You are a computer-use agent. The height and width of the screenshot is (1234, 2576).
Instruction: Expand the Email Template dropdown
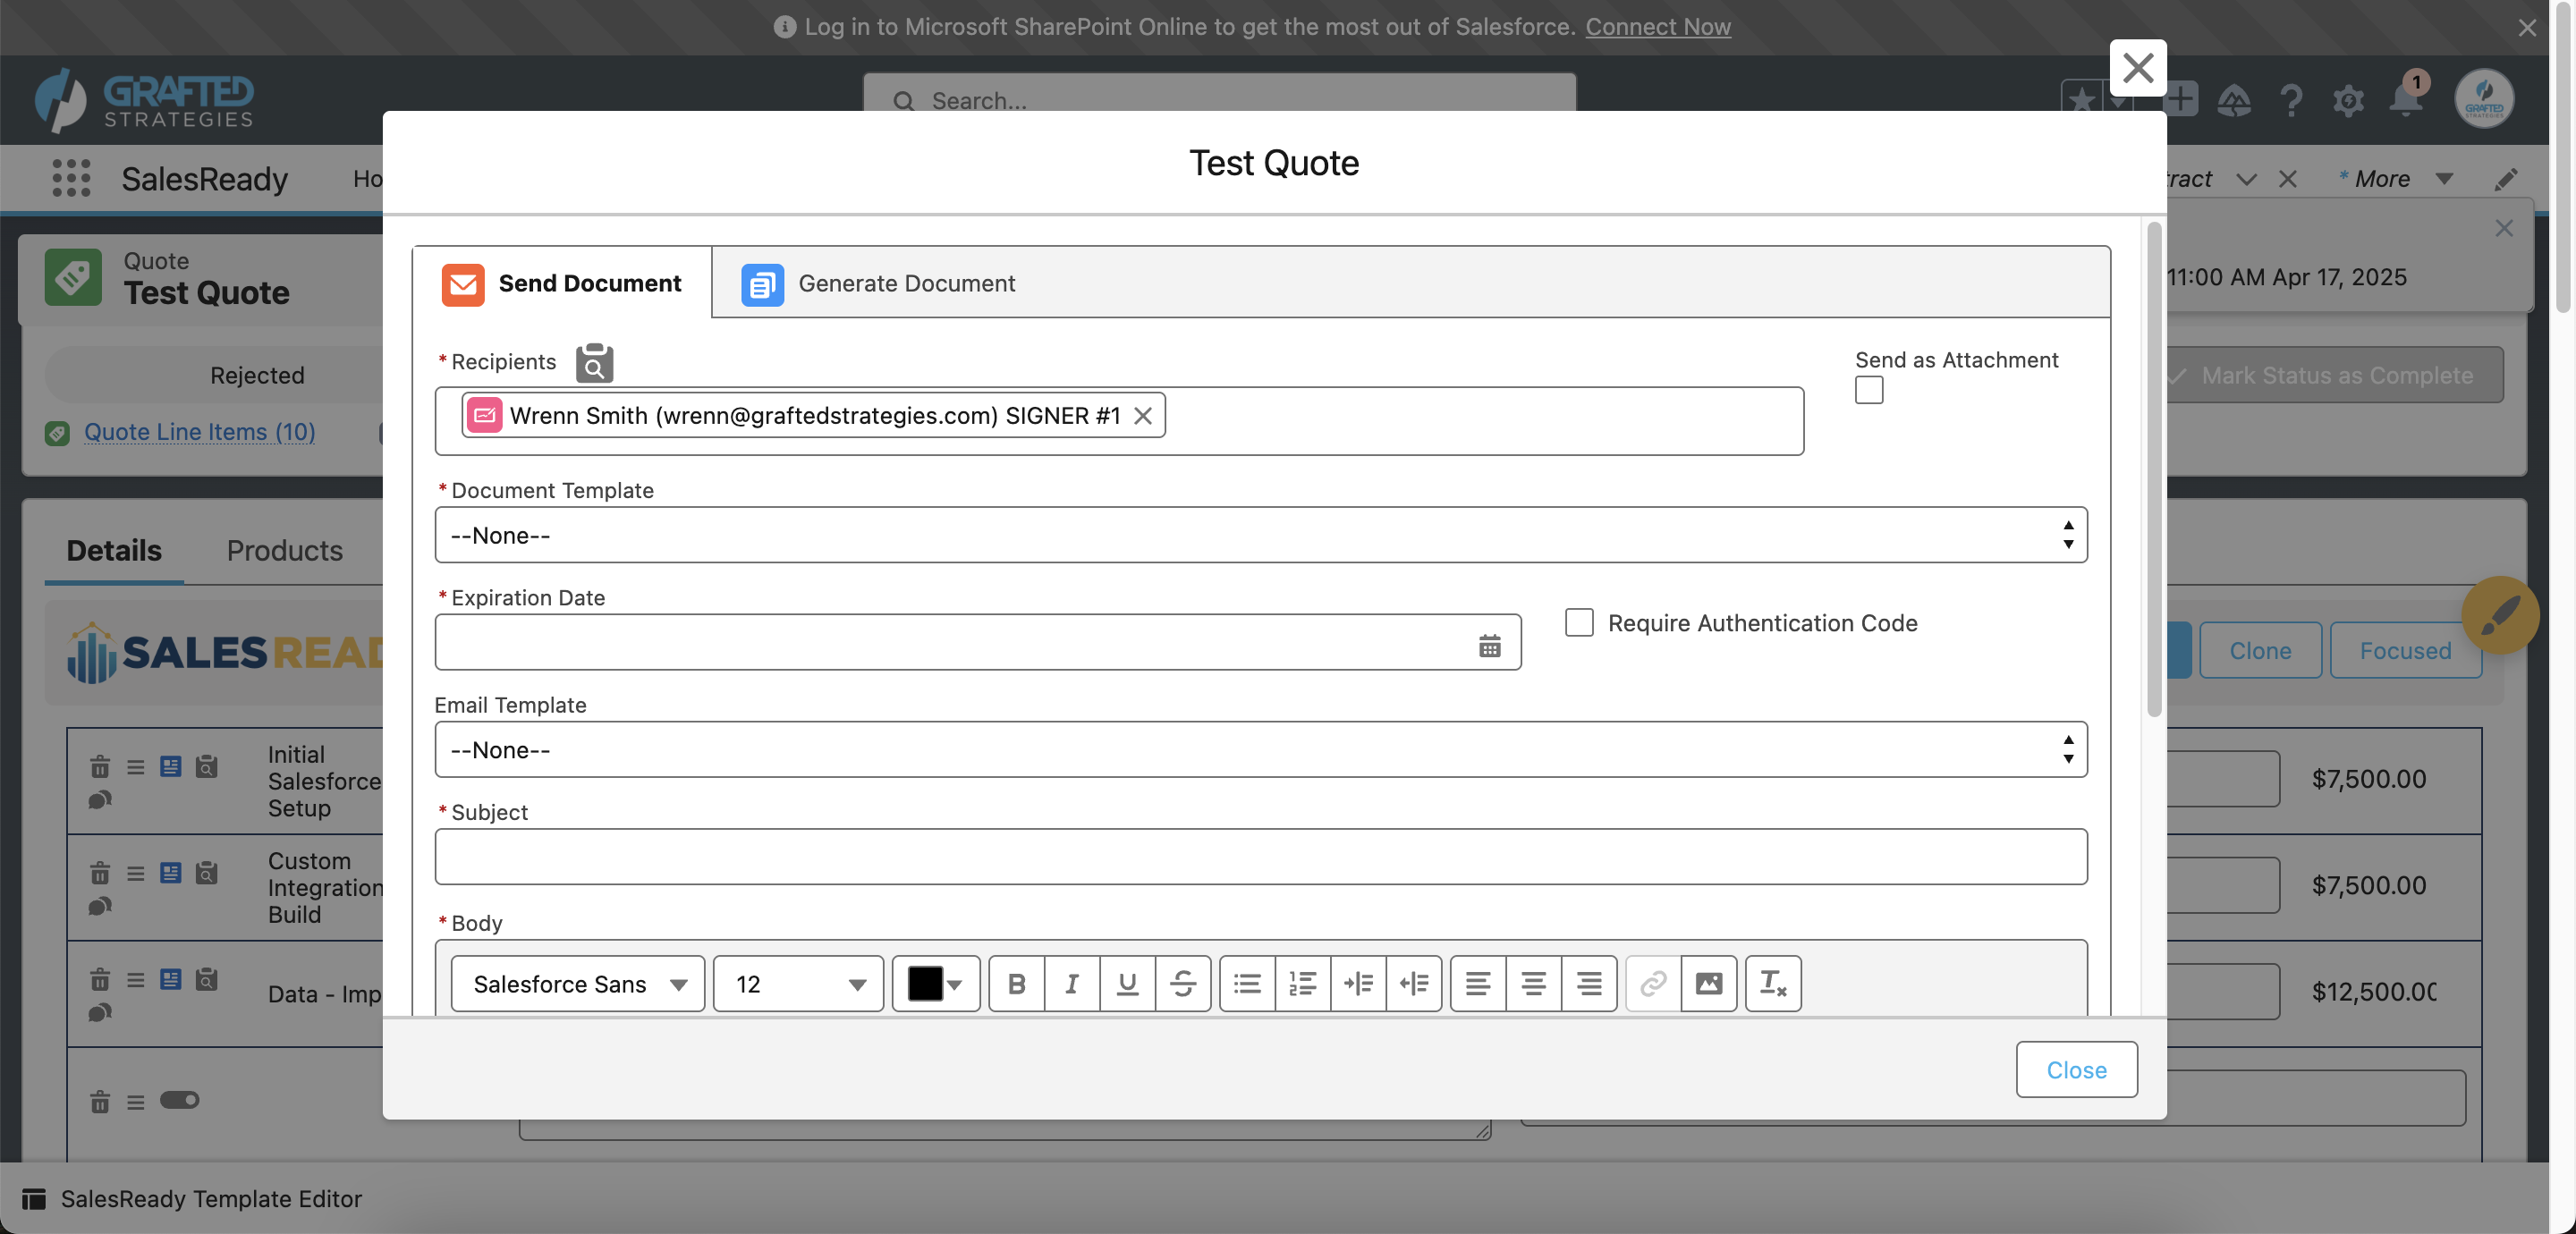pos(1260,750)
